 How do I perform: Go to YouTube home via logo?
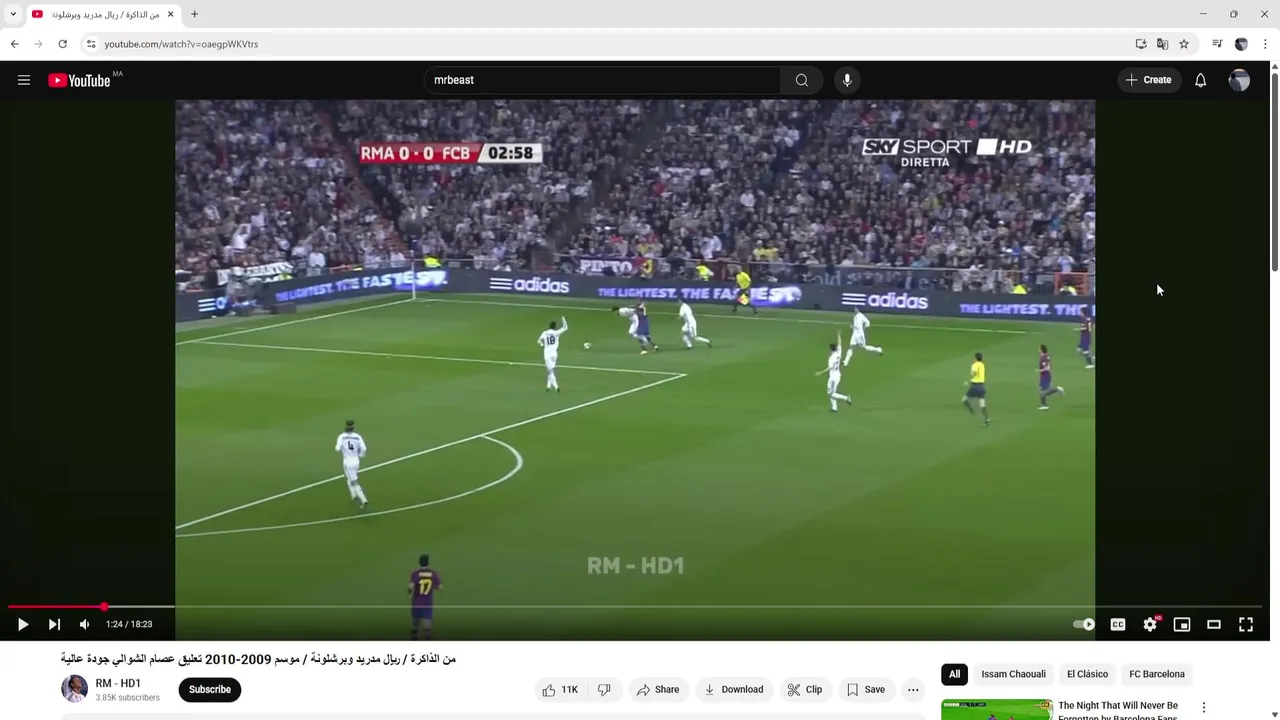tap(79, 80)
